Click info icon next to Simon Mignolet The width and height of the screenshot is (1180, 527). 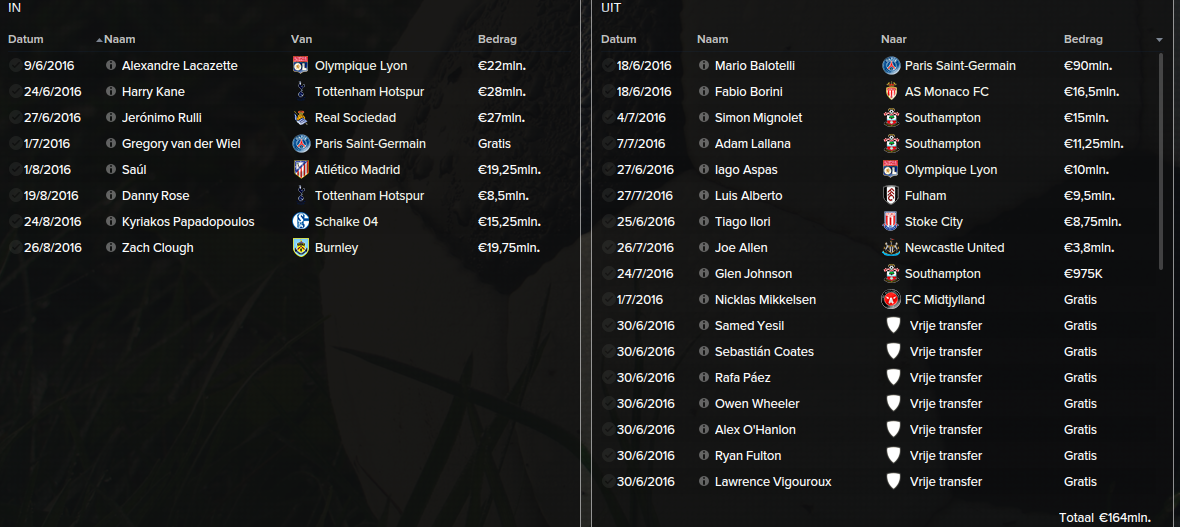pos(704,117)
